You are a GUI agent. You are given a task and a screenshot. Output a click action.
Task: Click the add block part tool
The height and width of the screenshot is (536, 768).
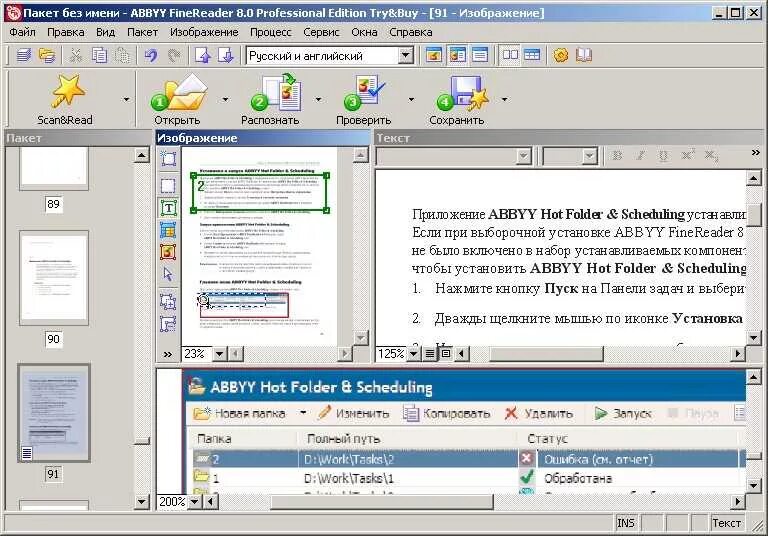pyautogui.click(x=168, y=301)
